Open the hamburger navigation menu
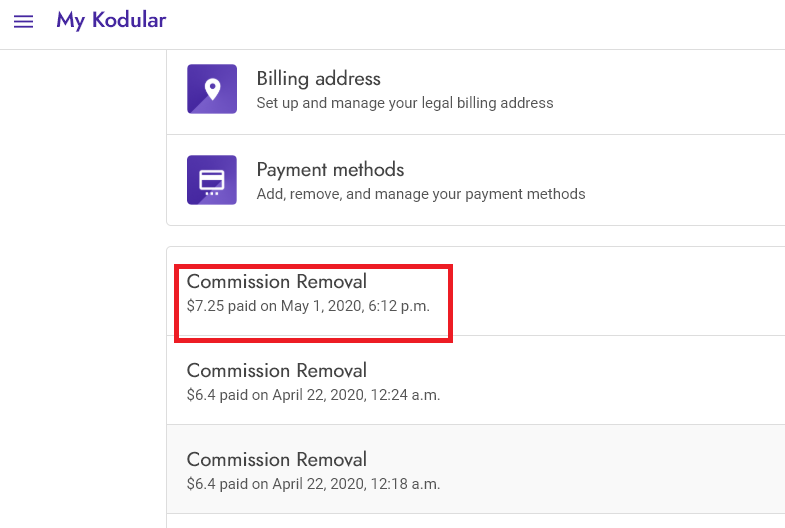 pyautogui.click(x=23, y=22)
